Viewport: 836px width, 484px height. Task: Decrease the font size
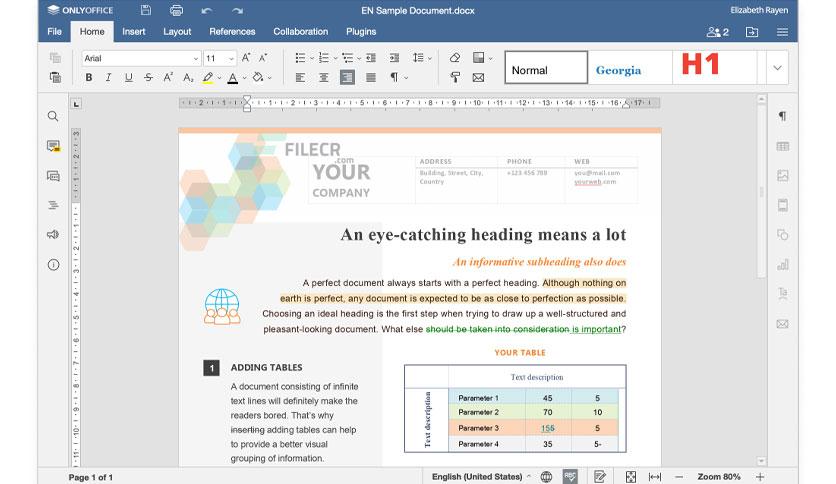click(x=263, y=58)
